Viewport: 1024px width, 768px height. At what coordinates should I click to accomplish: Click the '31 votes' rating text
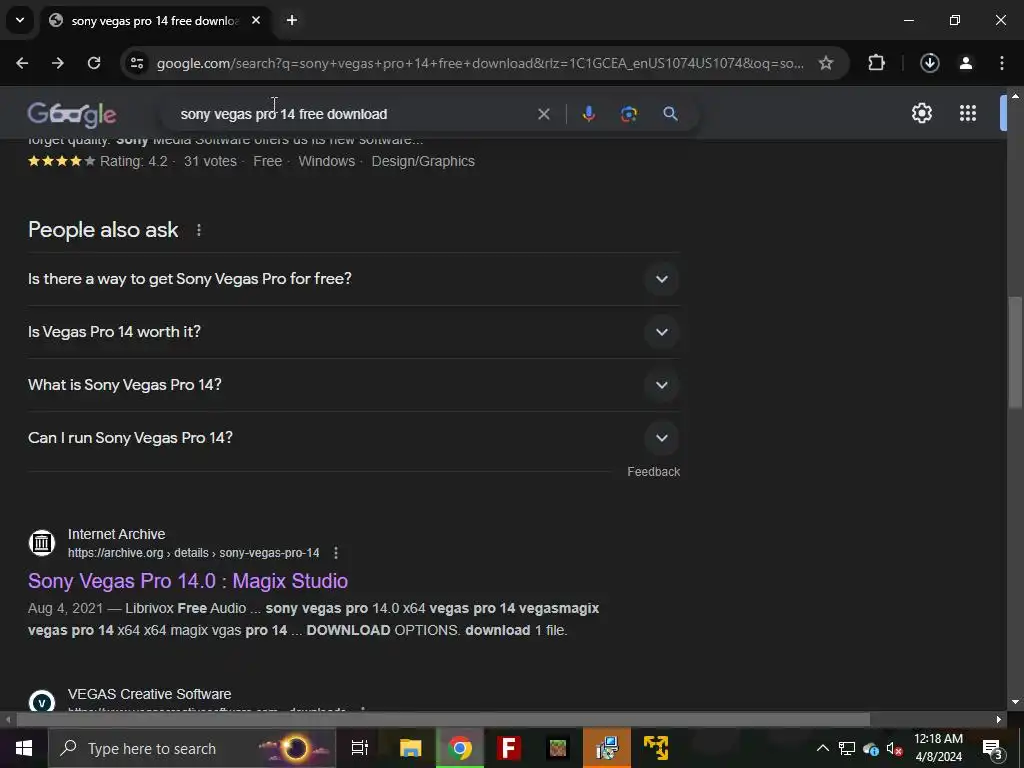click(x=210, y=161)
